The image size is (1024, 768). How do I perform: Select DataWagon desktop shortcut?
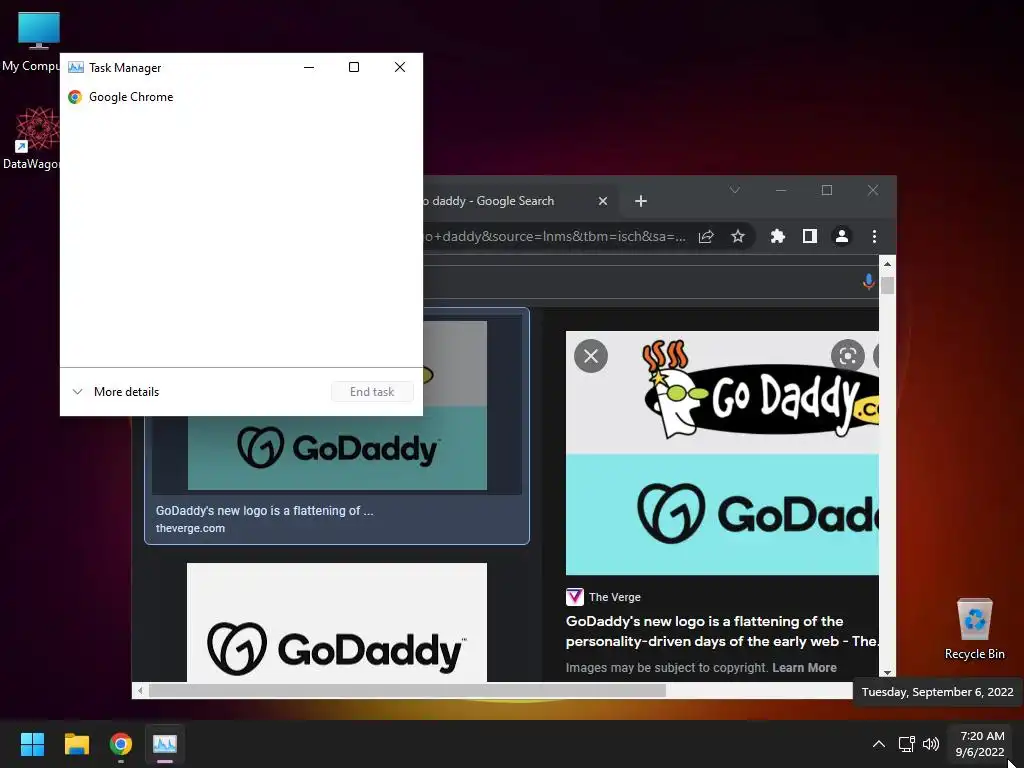click(30, 138)
